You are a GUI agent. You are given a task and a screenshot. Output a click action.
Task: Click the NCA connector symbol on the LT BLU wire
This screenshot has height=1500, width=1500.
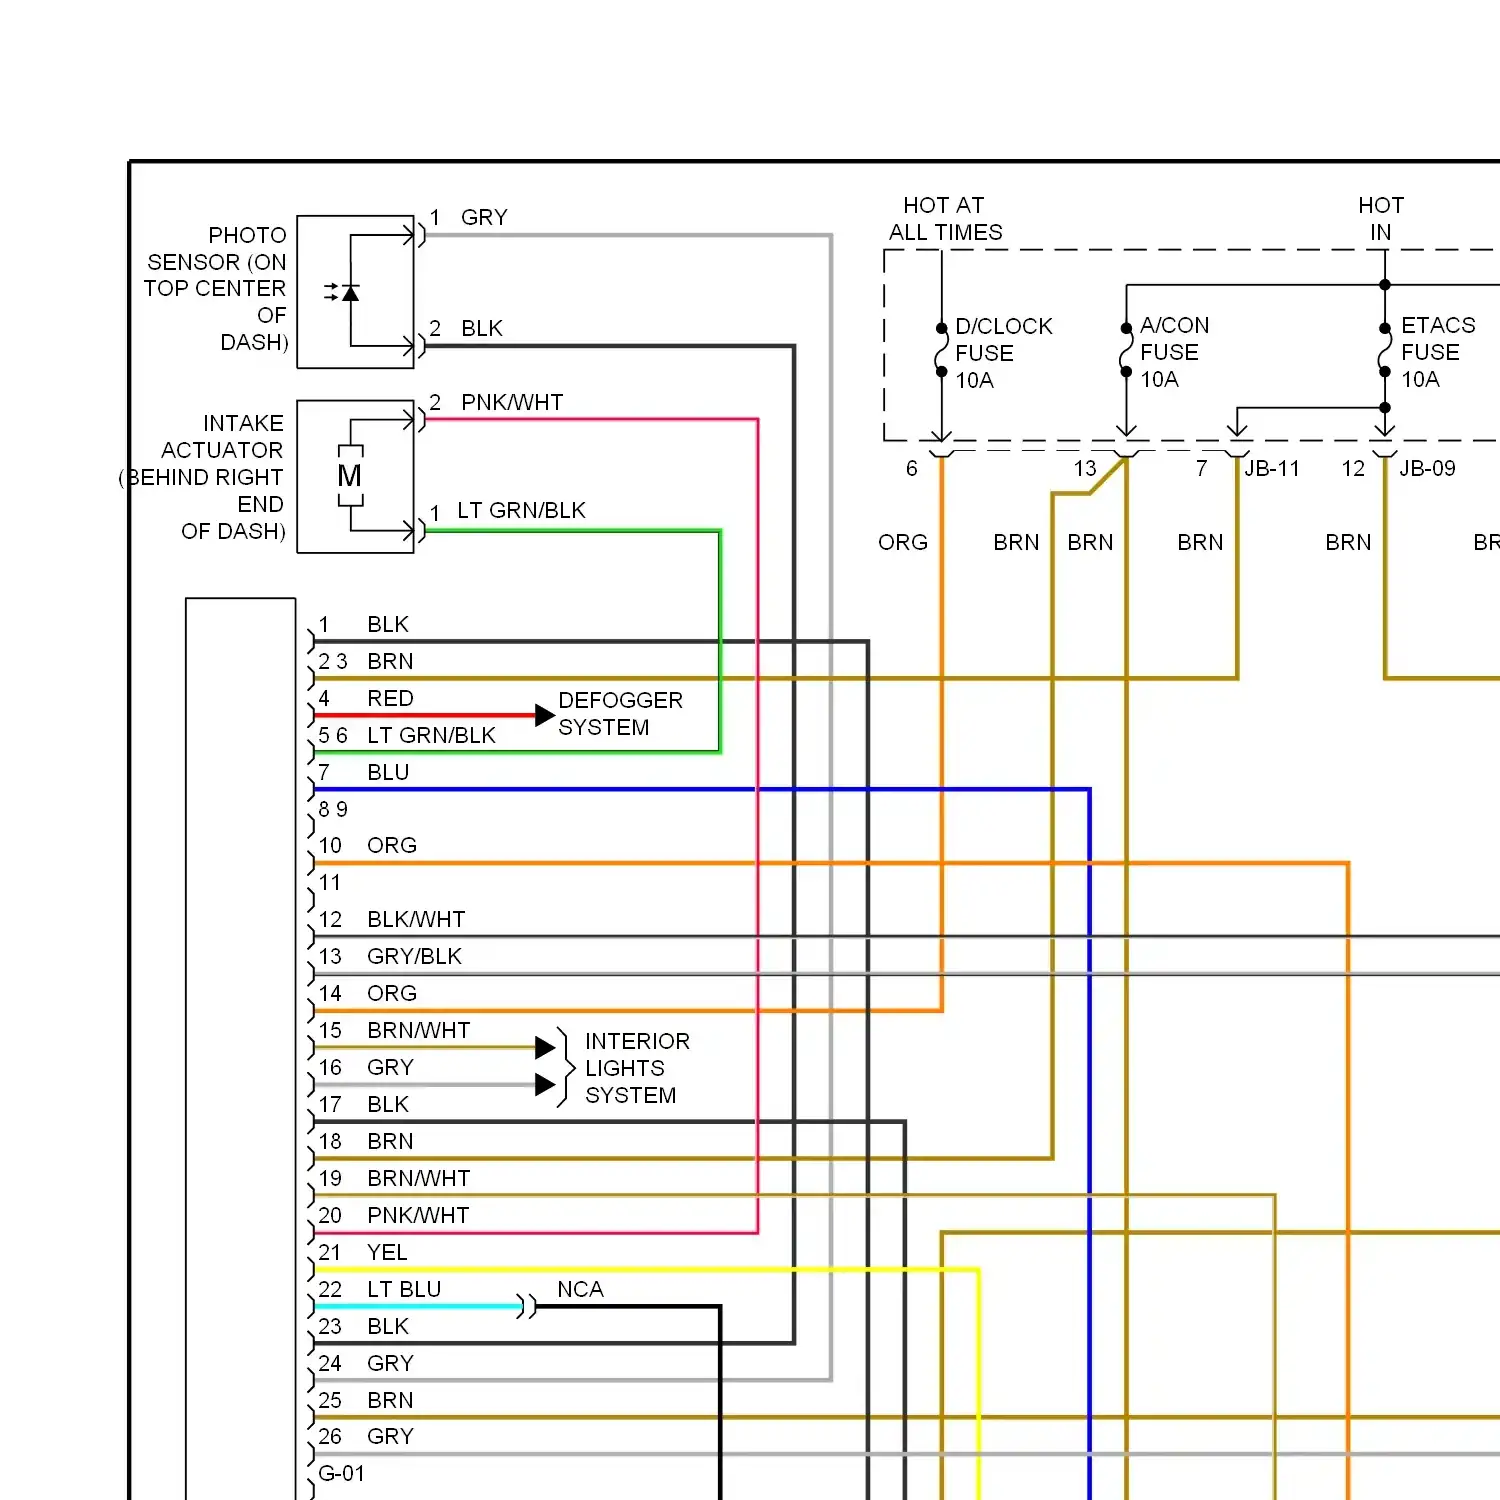527,1306
